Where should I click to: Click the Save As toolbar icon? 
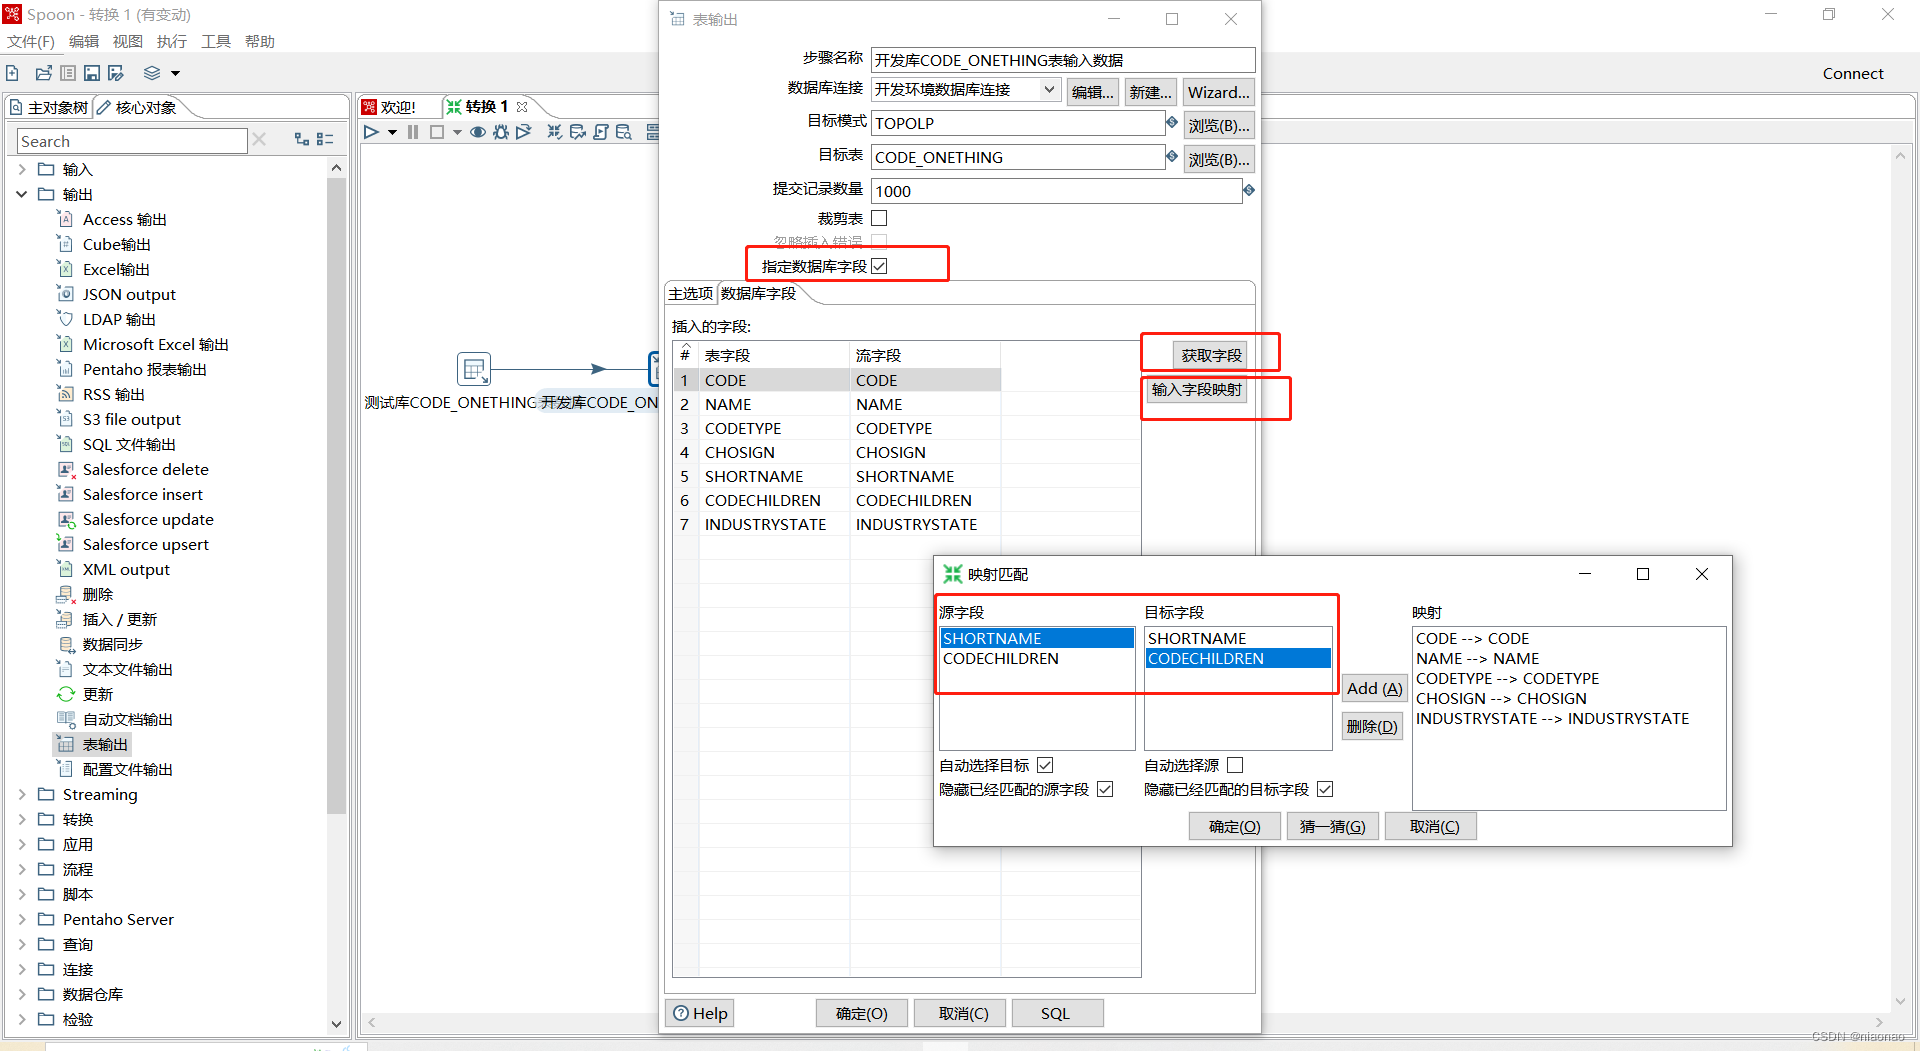click(x=116, y=73)
